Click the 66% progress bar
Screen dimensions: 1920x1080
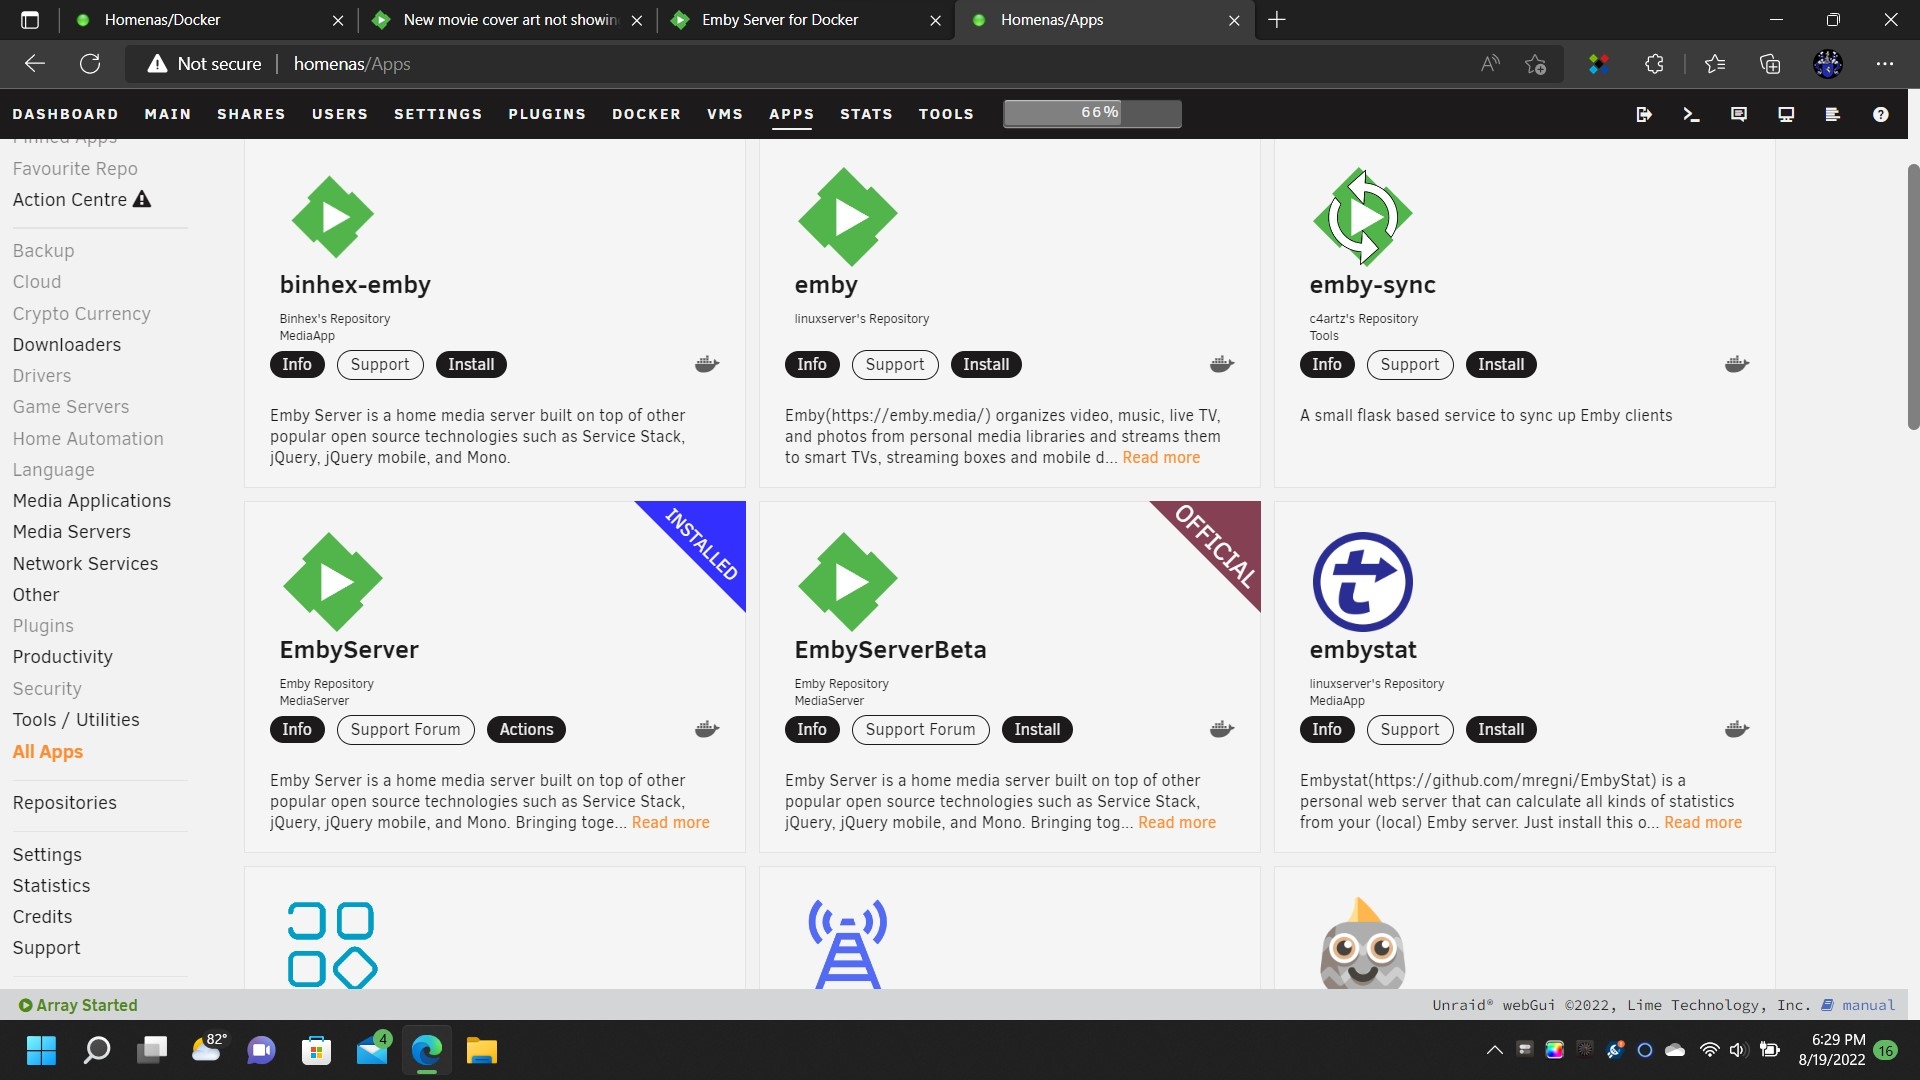[1092, 113]
